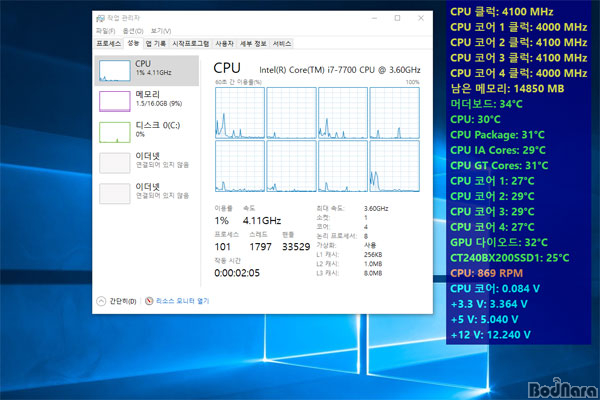This screenshot has width=600, height=400.
Task: Go to the 앱 기록 tab
Action: 156,44
